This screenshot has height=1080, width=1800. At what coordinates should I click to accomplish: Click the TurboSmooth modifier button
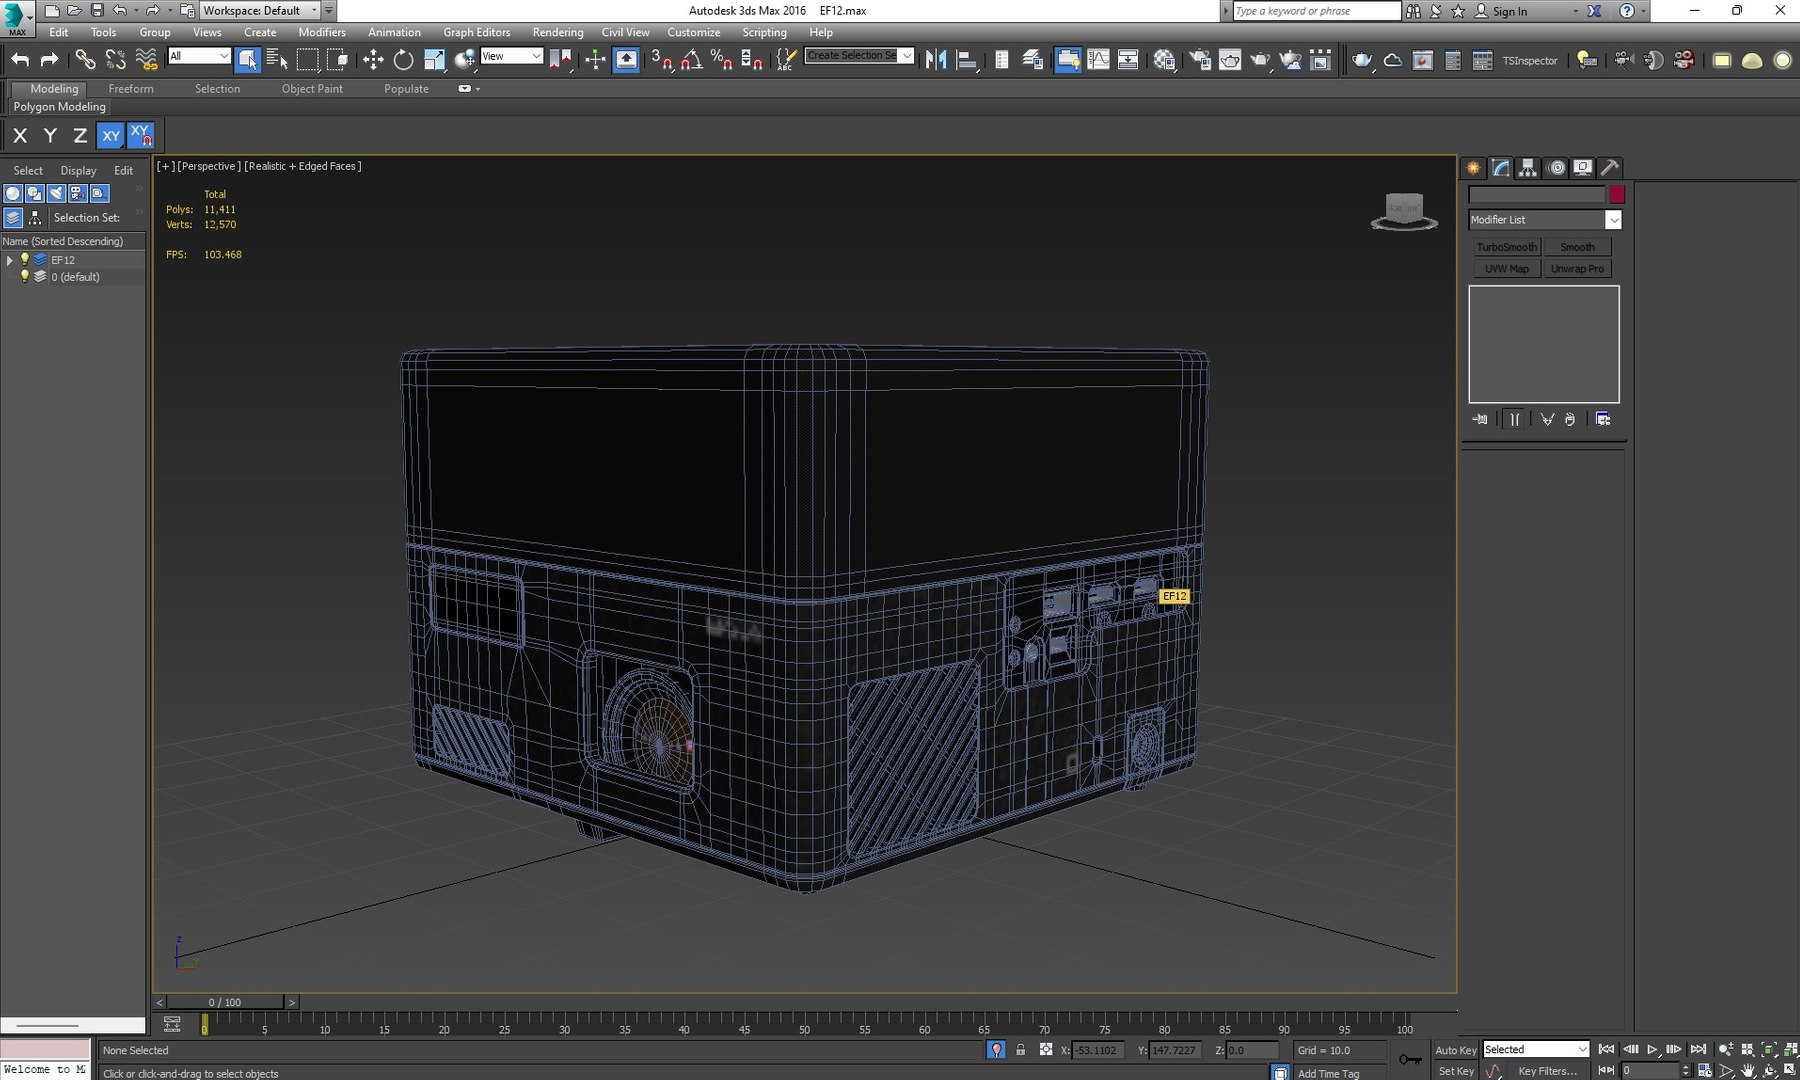(x=1506, y=247)
